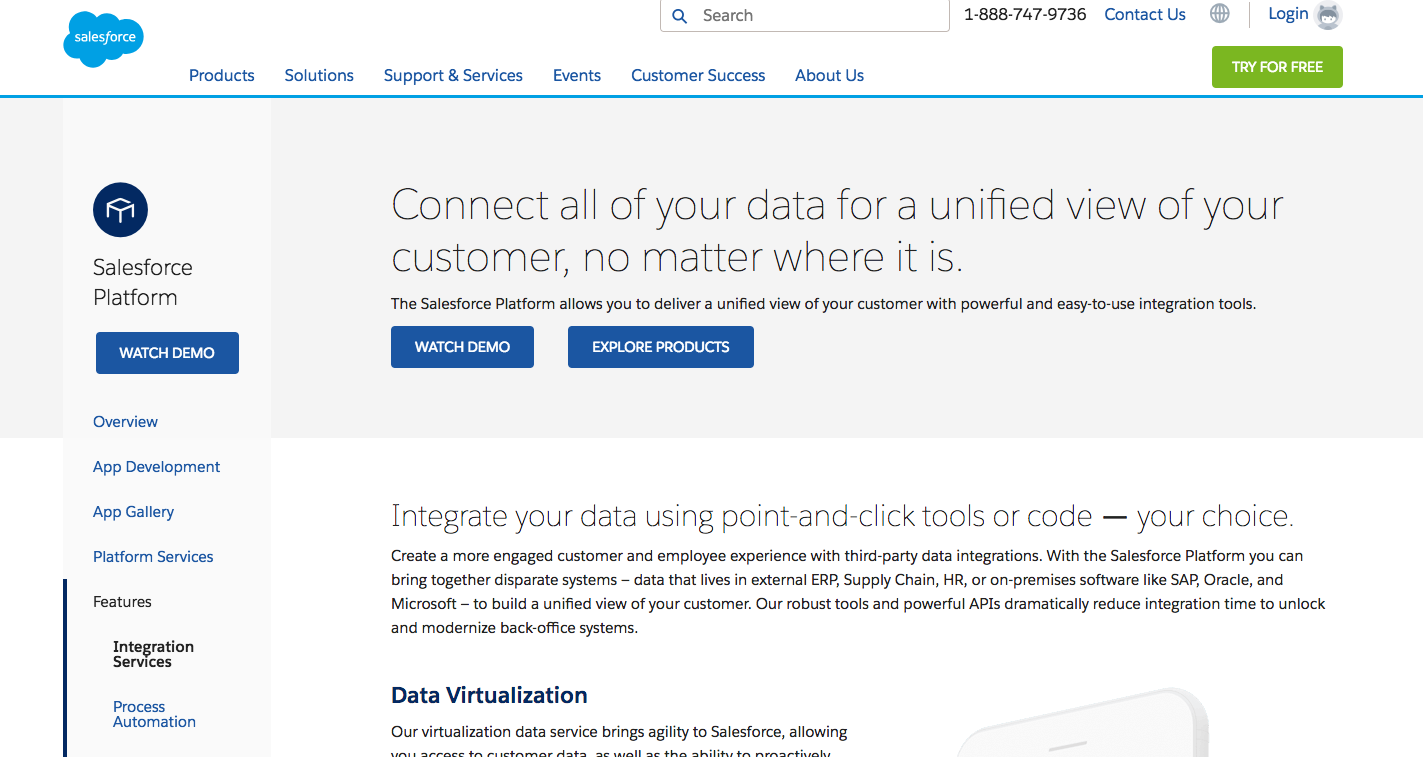1423x757 pixels.
Task: Open App Development sidebar link
Action: point(156,467)
